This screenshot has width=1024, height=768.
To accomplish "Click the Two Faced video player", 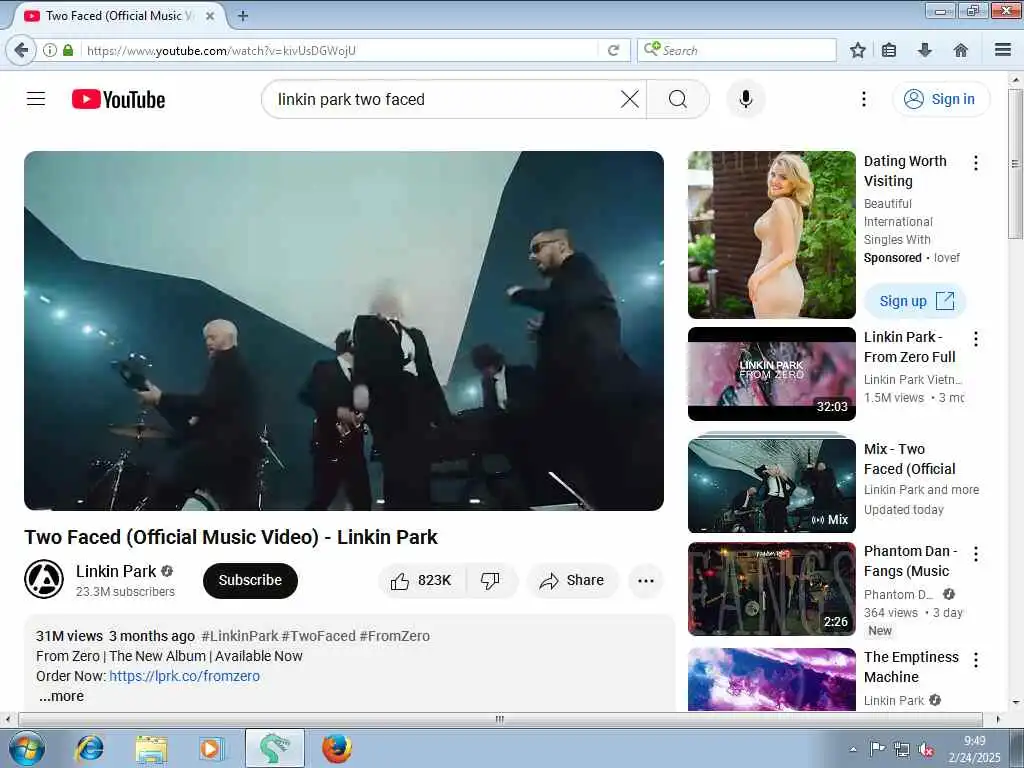I will [344, 331].
